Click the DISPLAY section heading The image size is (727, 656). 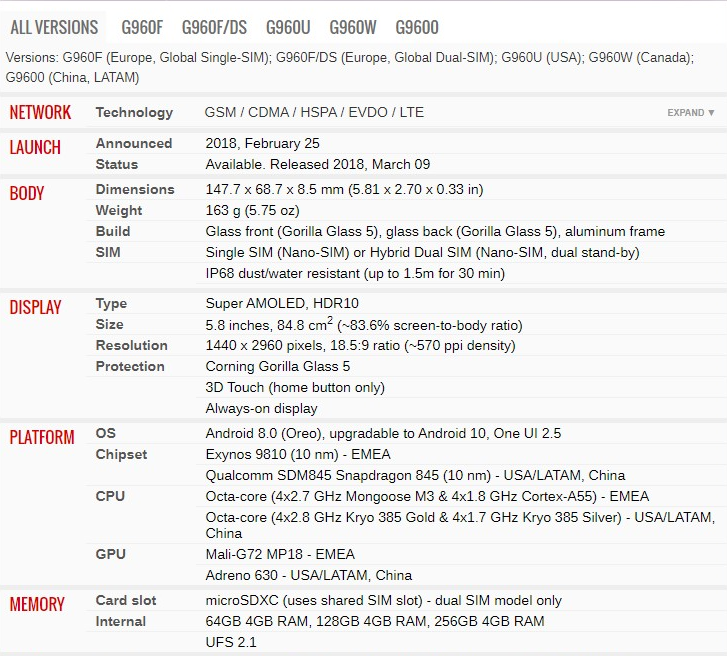click(35, 307)
